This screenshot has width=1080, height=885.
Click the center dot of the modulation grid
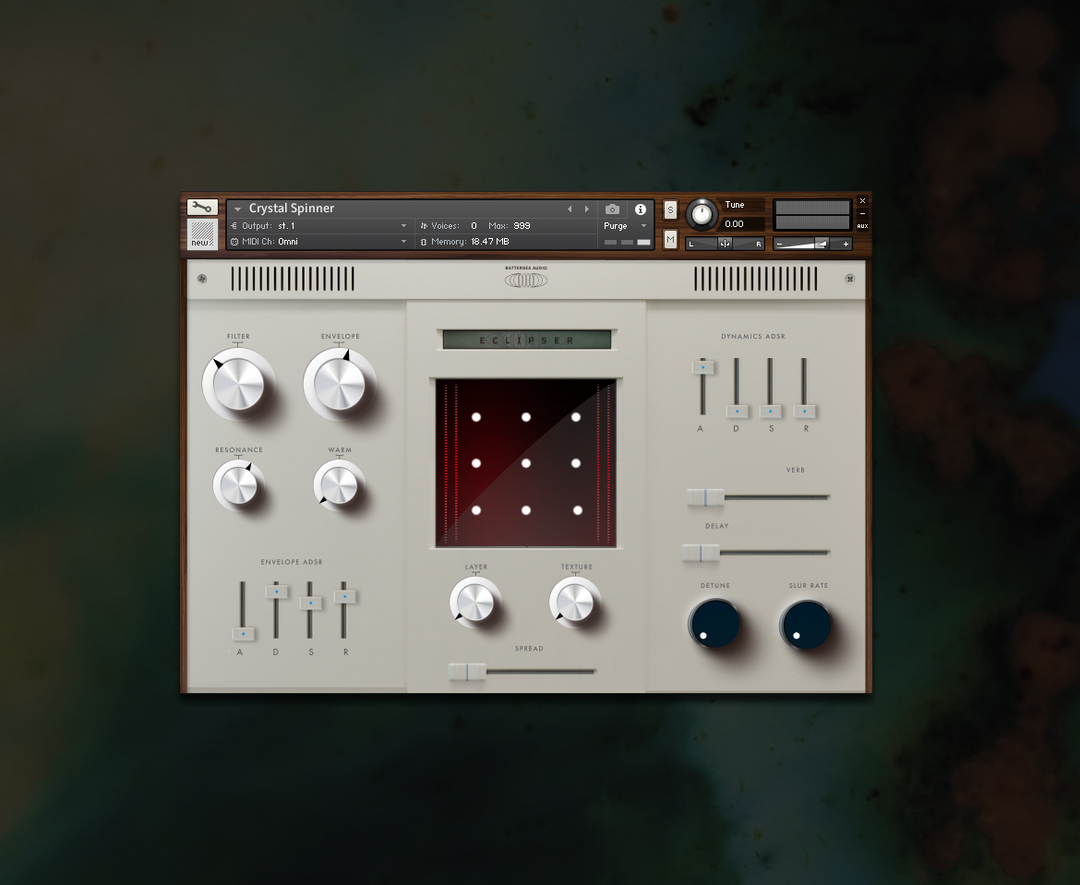click(x=526, y=465)
